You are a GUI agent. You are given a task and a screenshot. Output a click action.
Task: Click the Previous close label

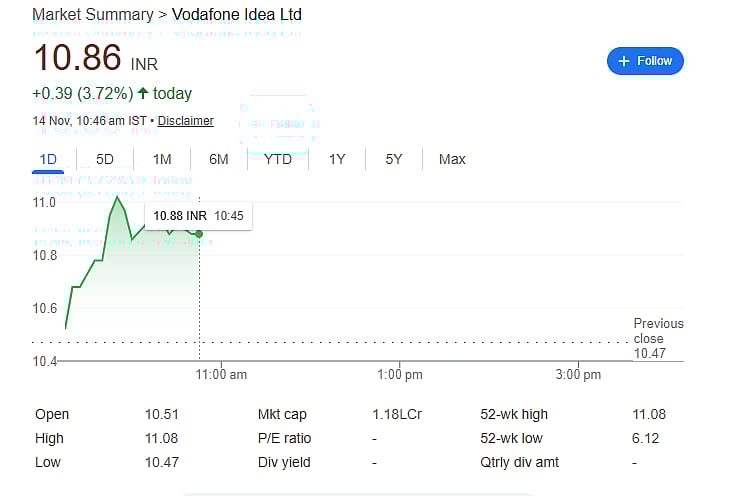[x=658, y=331]
